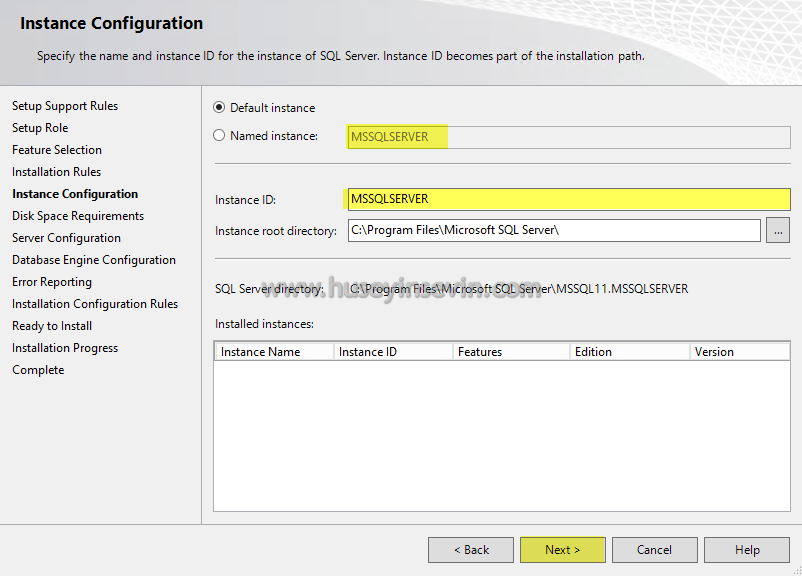The height and width of the screenshot is (576, 802).
Task: Select the Default instance radio button
Action: tap(219, 107)
